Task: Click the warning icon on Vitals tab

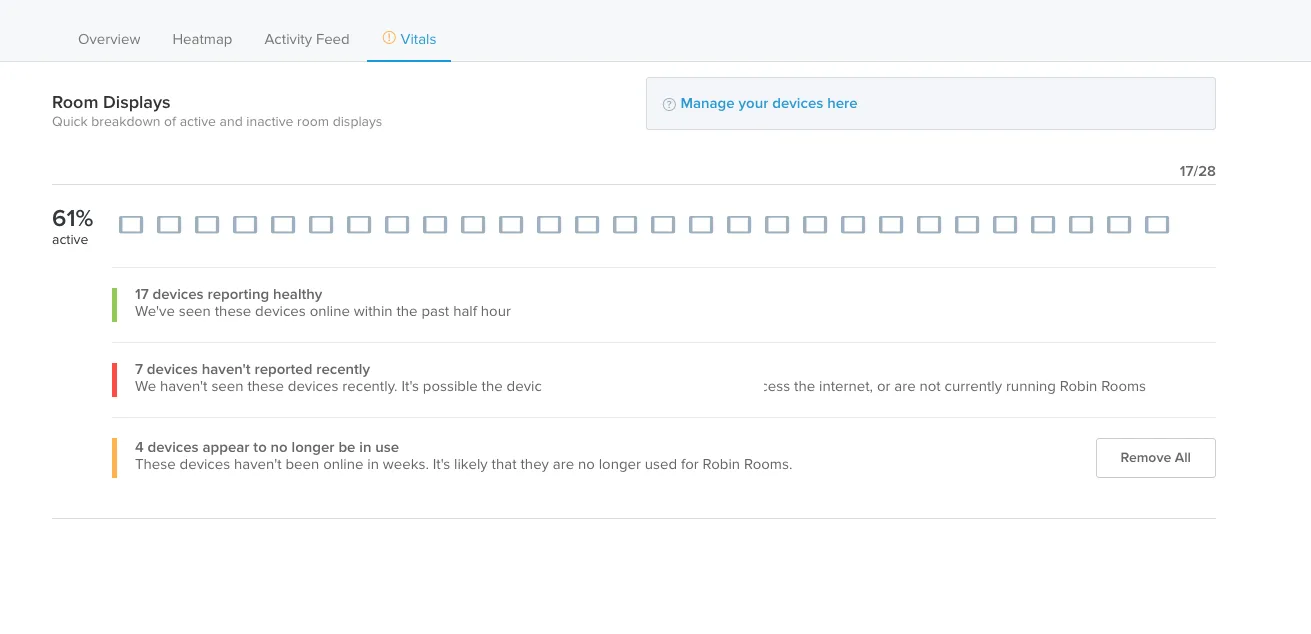Action: pyautogui.click(x=389, y=38)
